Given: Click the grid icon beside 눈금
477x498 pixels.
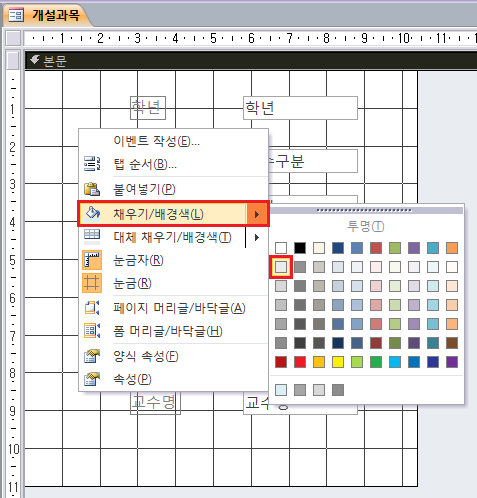Looking at the screenshot, I should [x=92, y=283].
